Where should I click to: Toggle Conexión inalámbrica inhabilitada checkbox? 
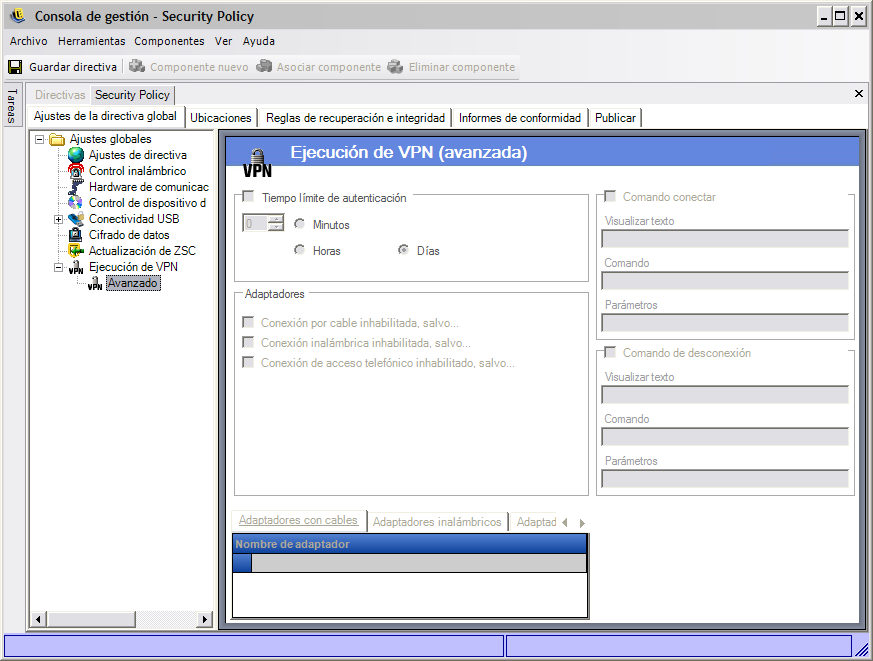coord(248,342)
